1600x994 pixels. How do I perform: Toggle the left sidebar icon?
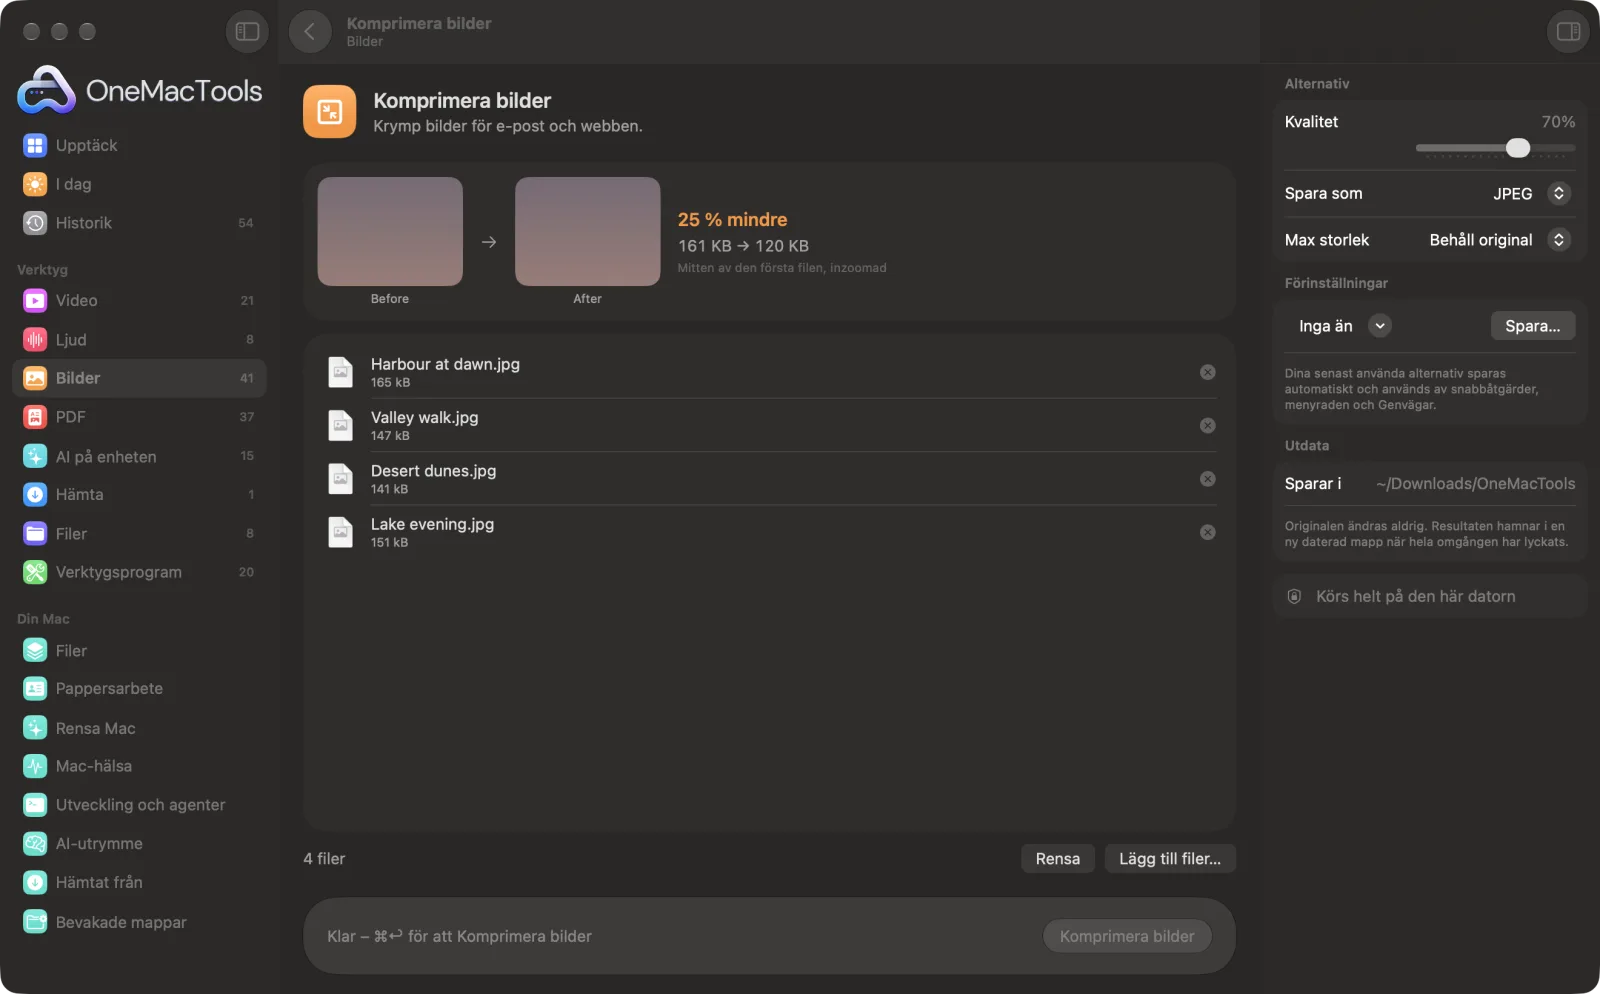247,32
